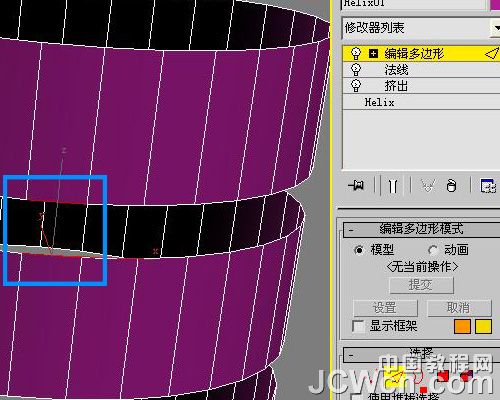Select the red Polygon sub-object icon
This screenshot has width=500, height=400.
point(443,376)
